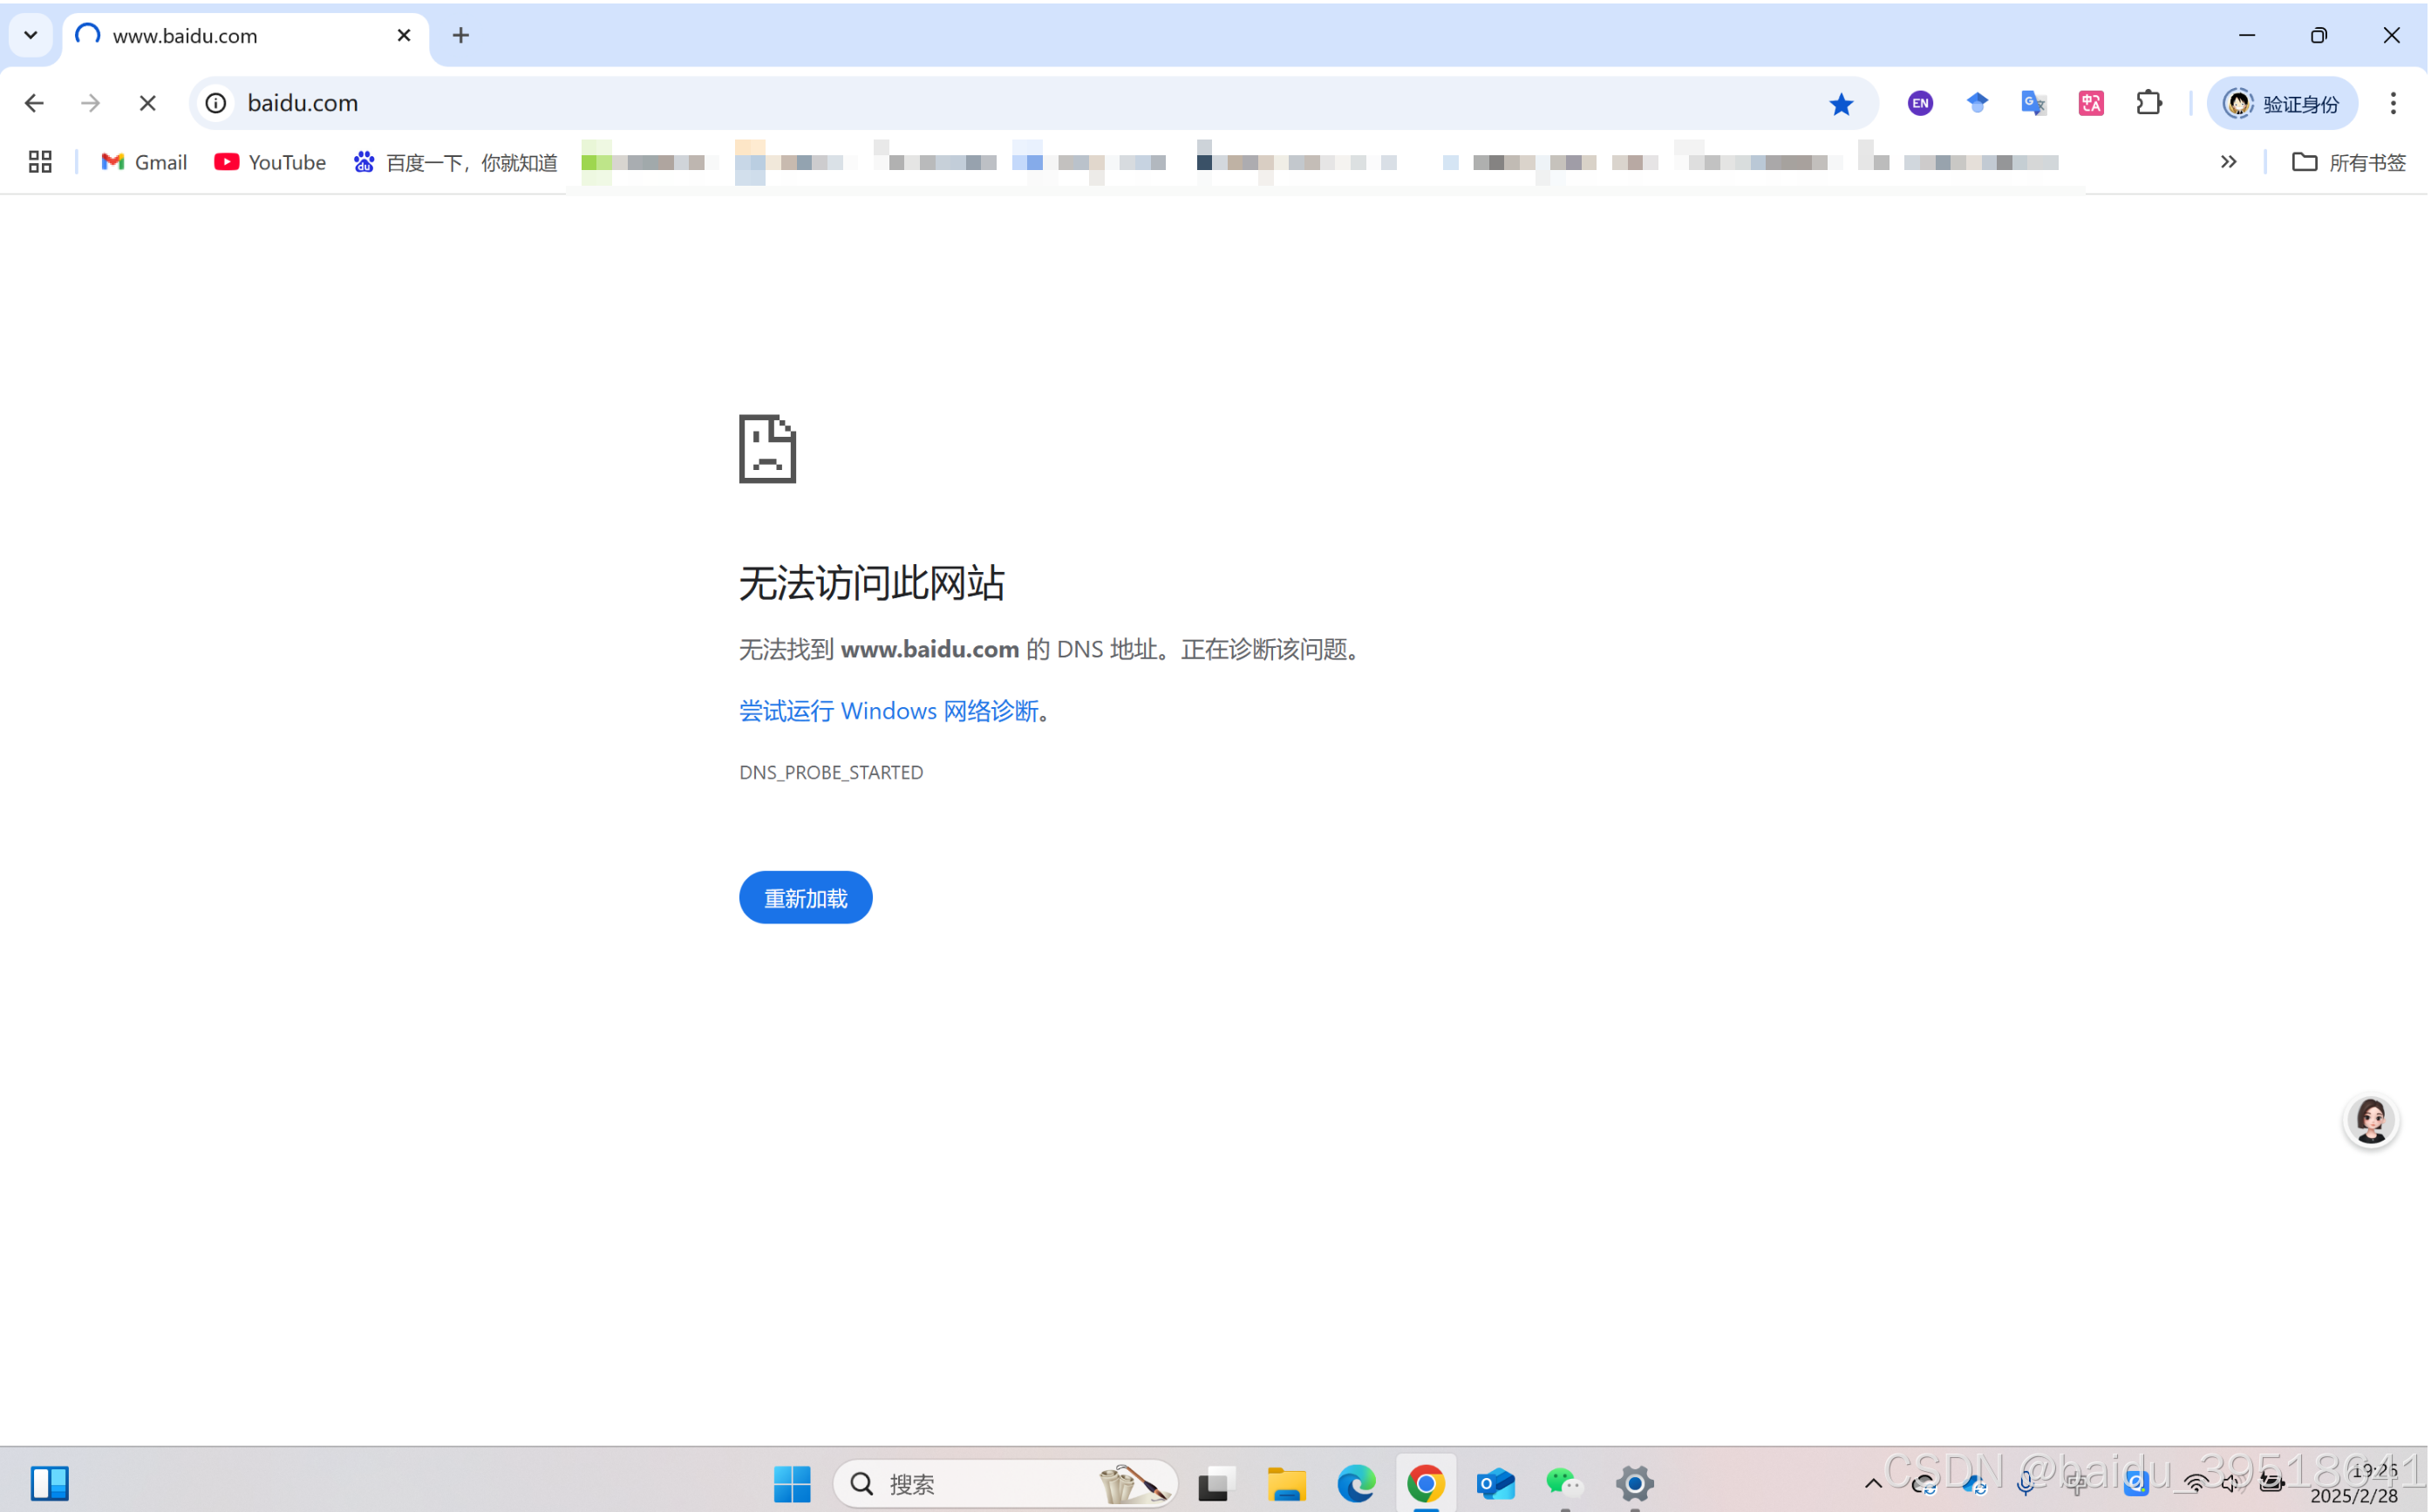This screenshot has height=1512, width=2431.
Task: Click the 重新加载 reload button
Action: click(805, 897)
